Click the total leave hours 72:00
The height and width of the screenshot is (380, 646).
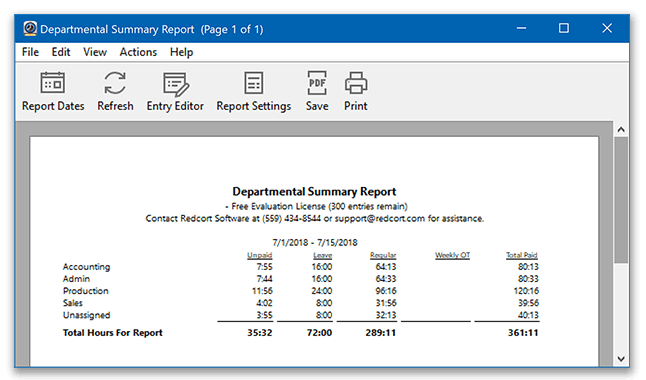tap(319, 333)
